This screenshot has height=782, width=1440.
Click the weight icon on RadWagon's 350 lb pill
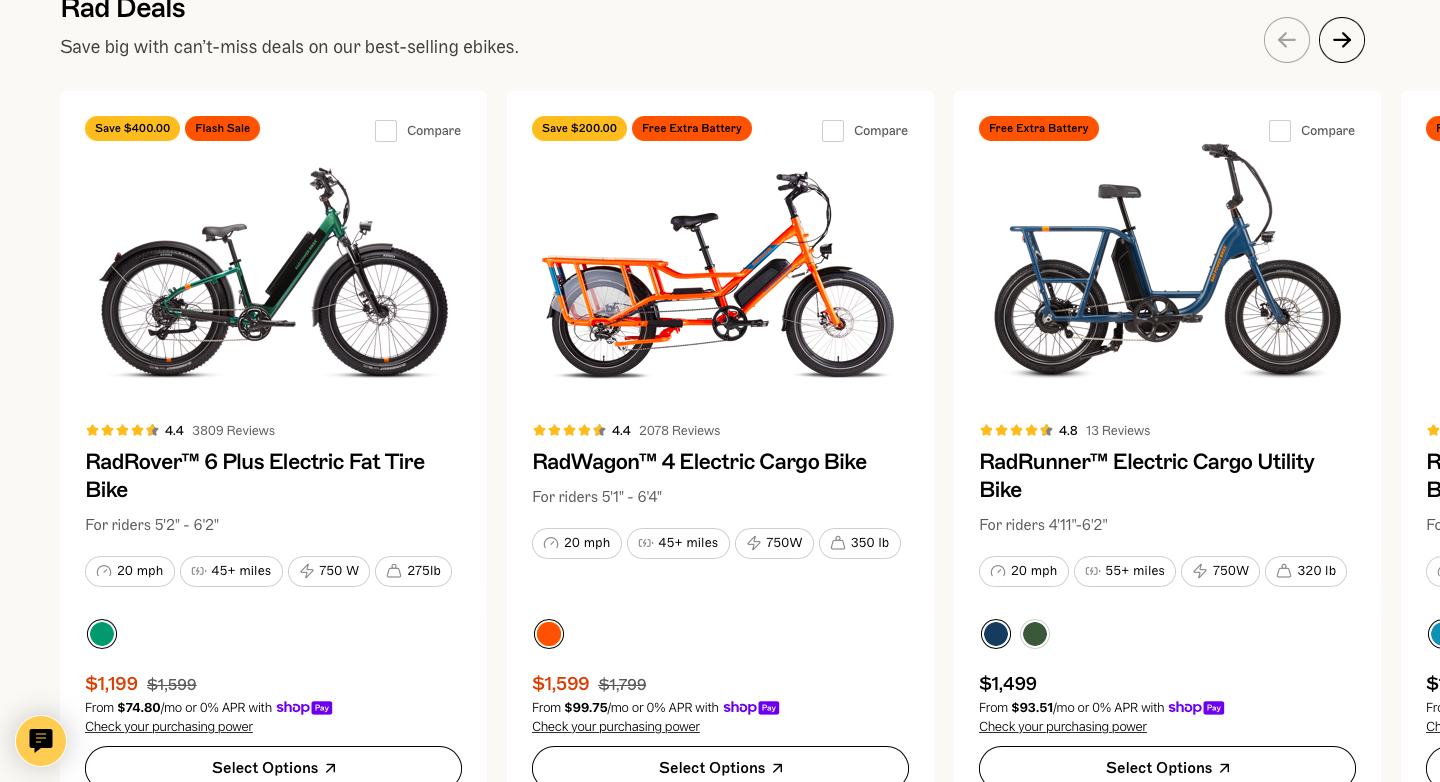click(x=837, y=543)
